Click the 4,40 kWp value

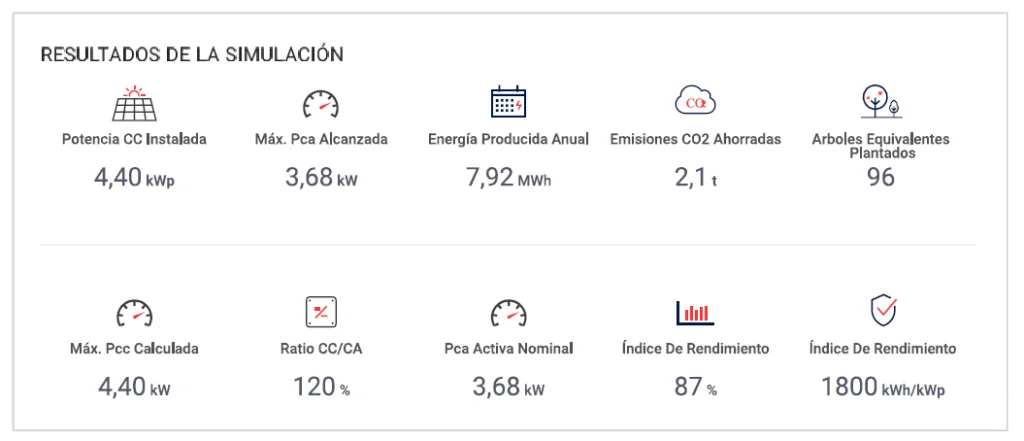point(134,177)
